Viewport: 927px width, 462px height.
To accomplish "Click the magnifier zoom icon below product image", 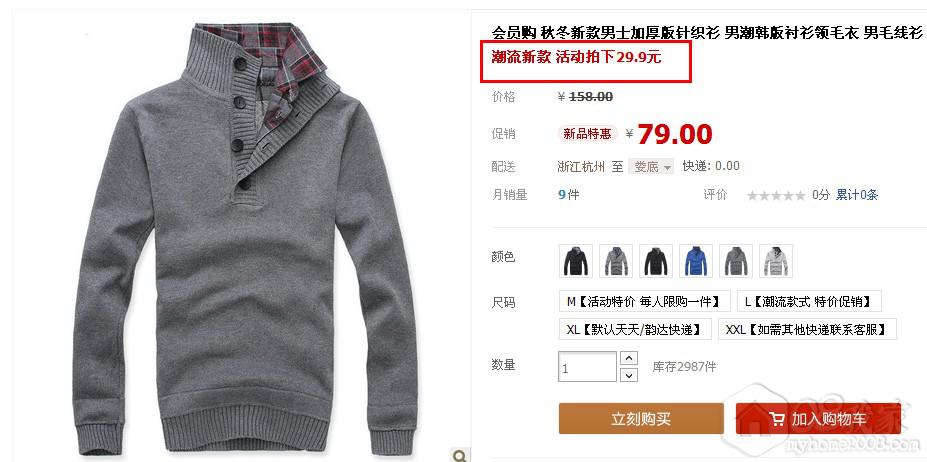I will point(459,455).
